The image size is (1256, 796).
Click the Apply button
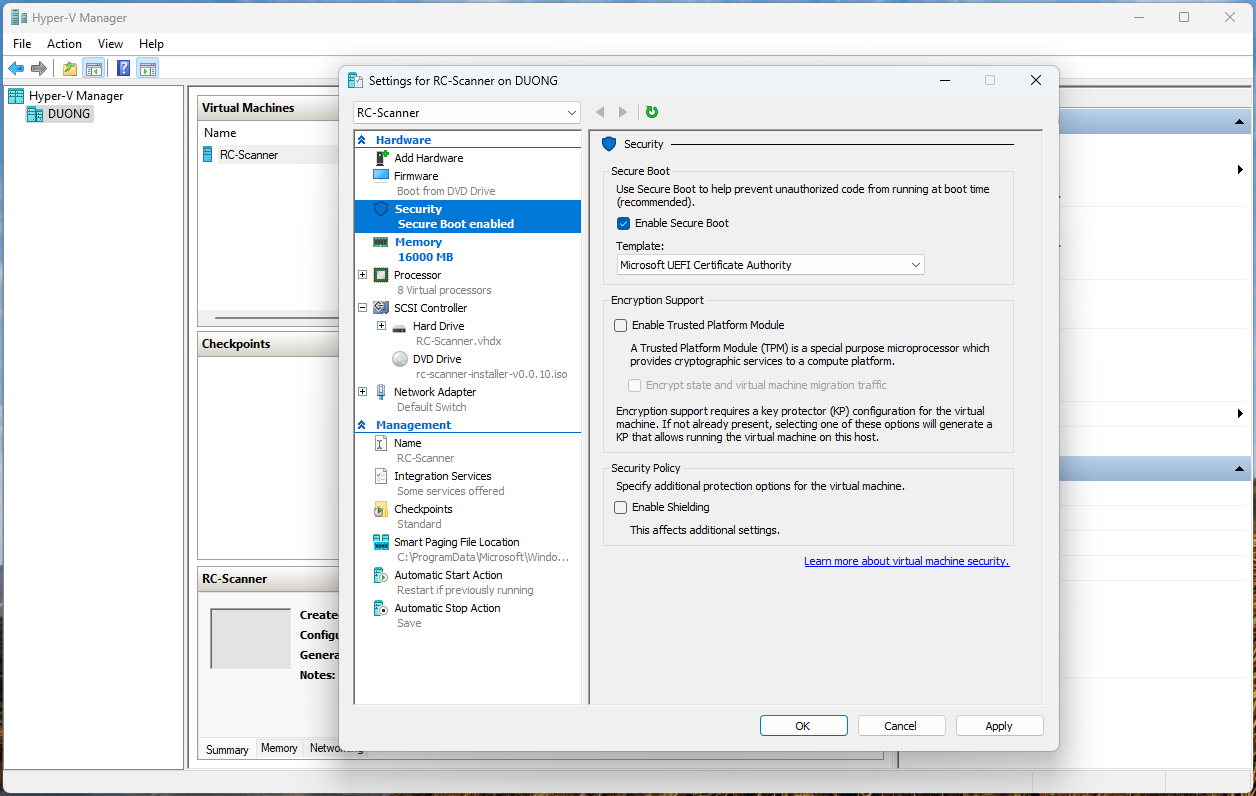pos(999,726)
